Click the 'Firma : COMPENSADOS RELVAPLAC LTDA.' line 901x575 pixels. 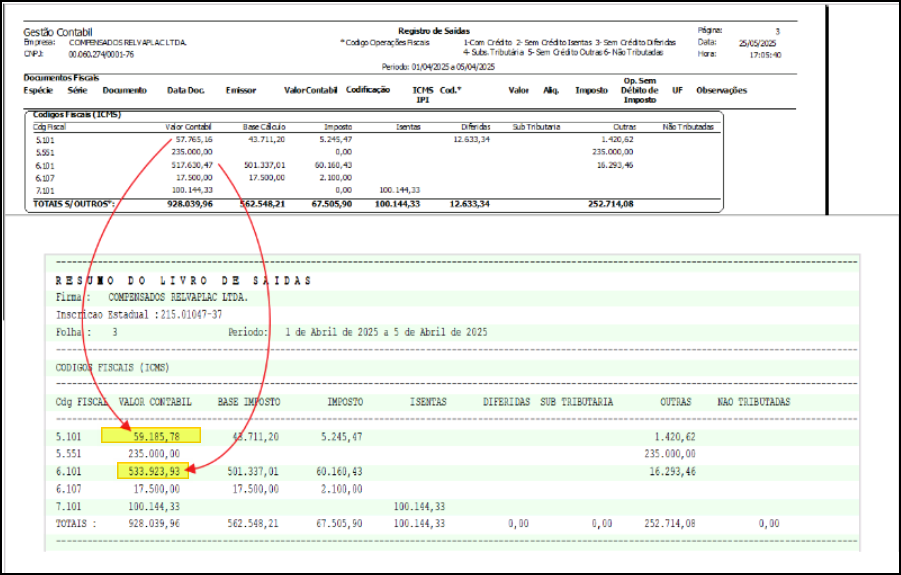[x=152, y=298]
